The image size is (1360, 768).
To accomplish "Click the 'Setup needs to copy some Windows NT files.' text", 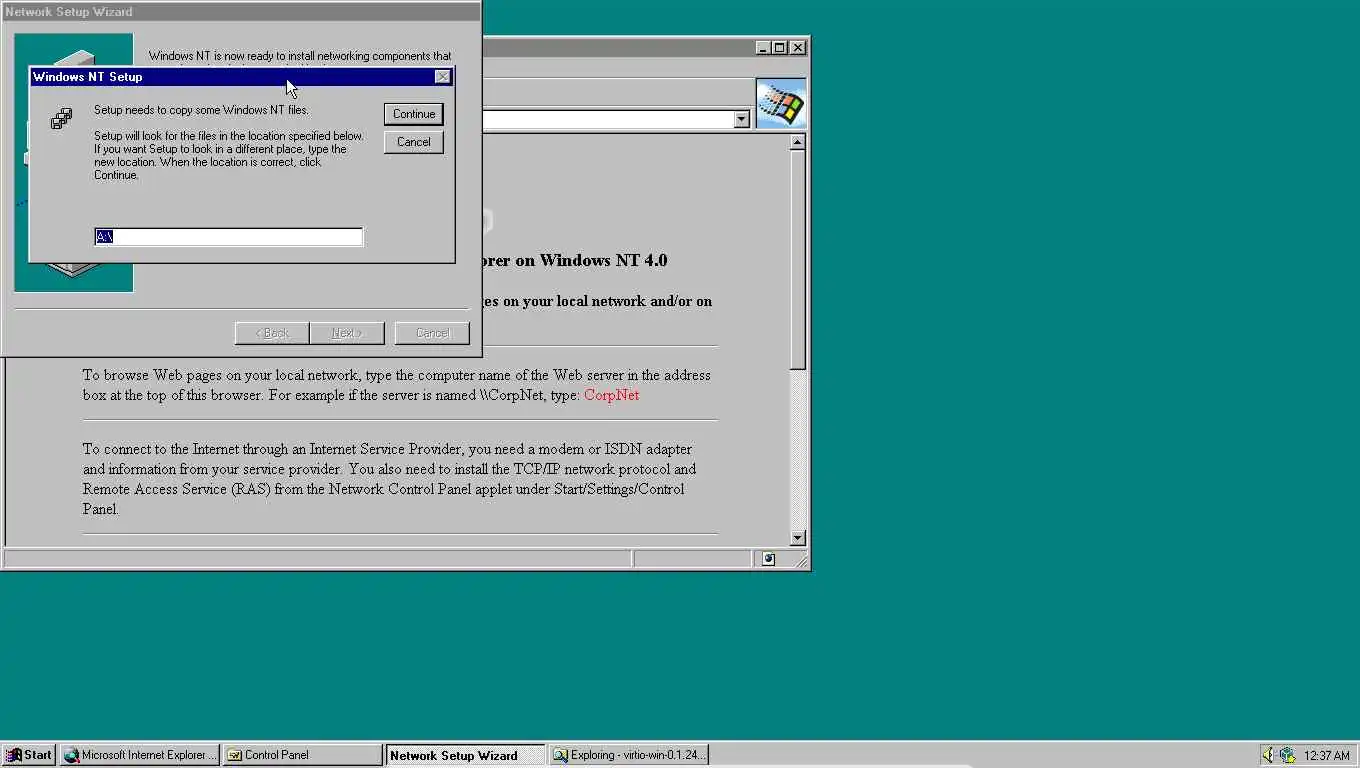I will pyautogui.click(x=201, y=110).
